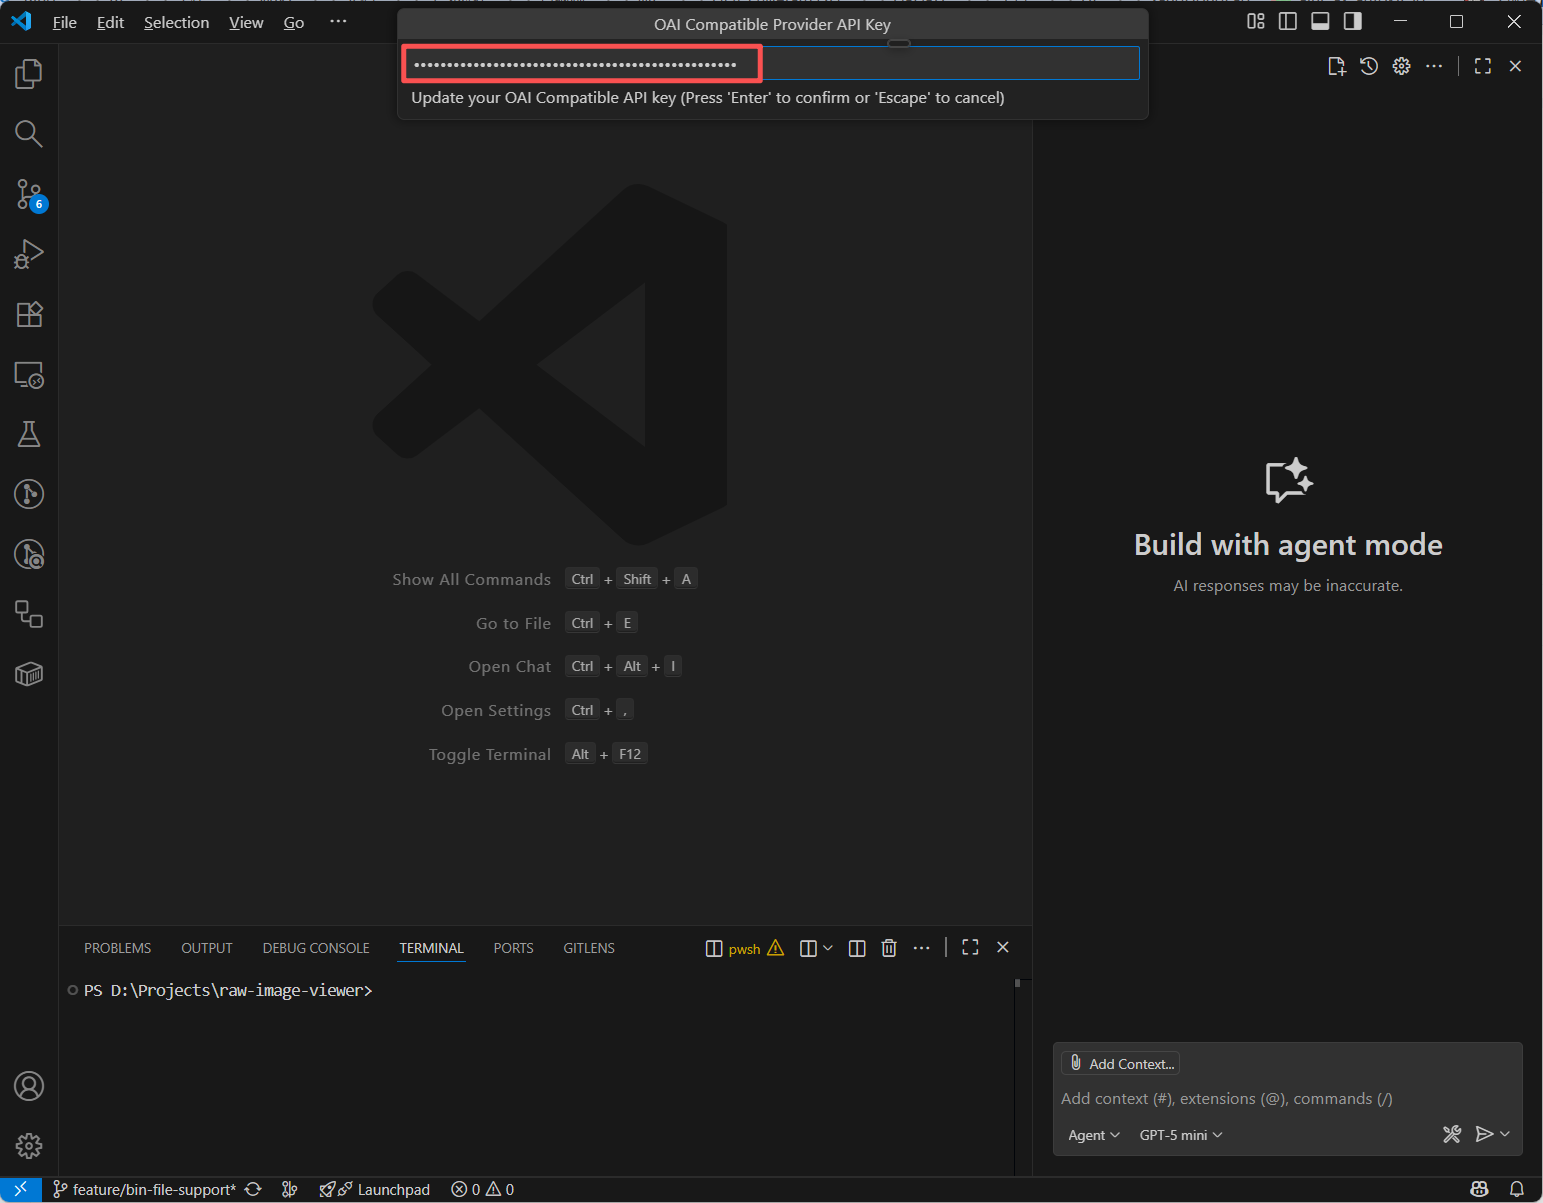Open the GitLens view in activity bar
The height and width of the screenshot is (1203, 1543).
29,494
